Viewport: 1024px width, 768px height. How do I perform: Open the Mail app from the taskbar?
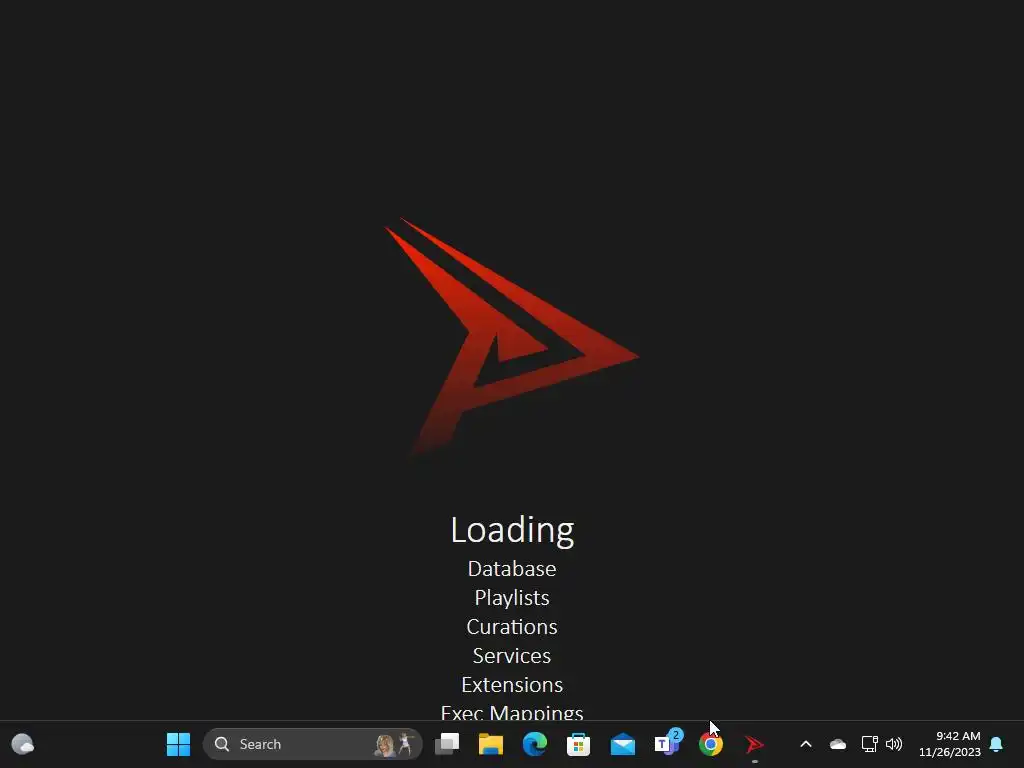(623, 744)
